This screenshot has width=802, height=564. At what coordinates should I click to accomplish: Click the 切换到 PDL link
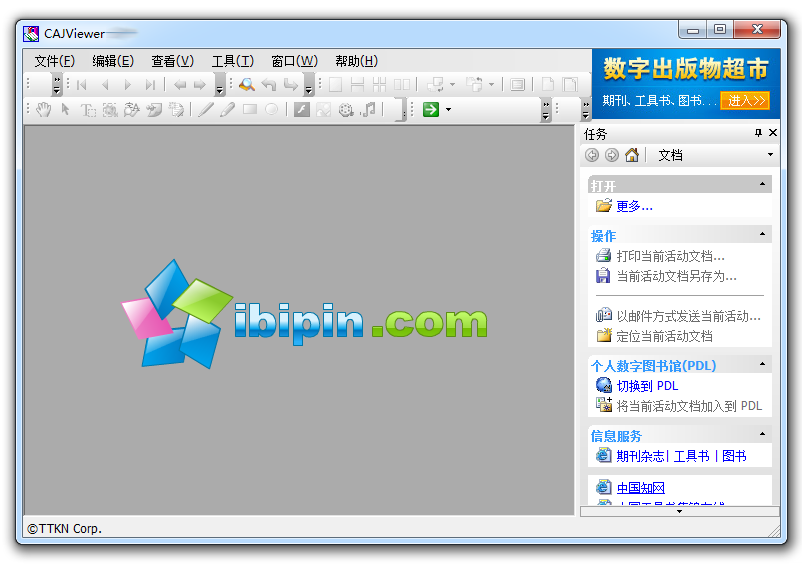coord(647,386)
